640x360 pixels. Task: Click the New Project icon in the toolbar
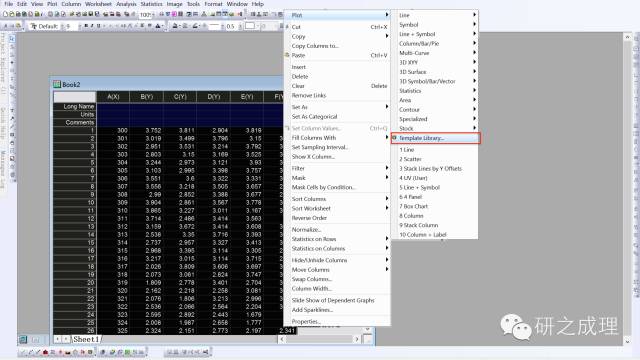click(5, 14)
